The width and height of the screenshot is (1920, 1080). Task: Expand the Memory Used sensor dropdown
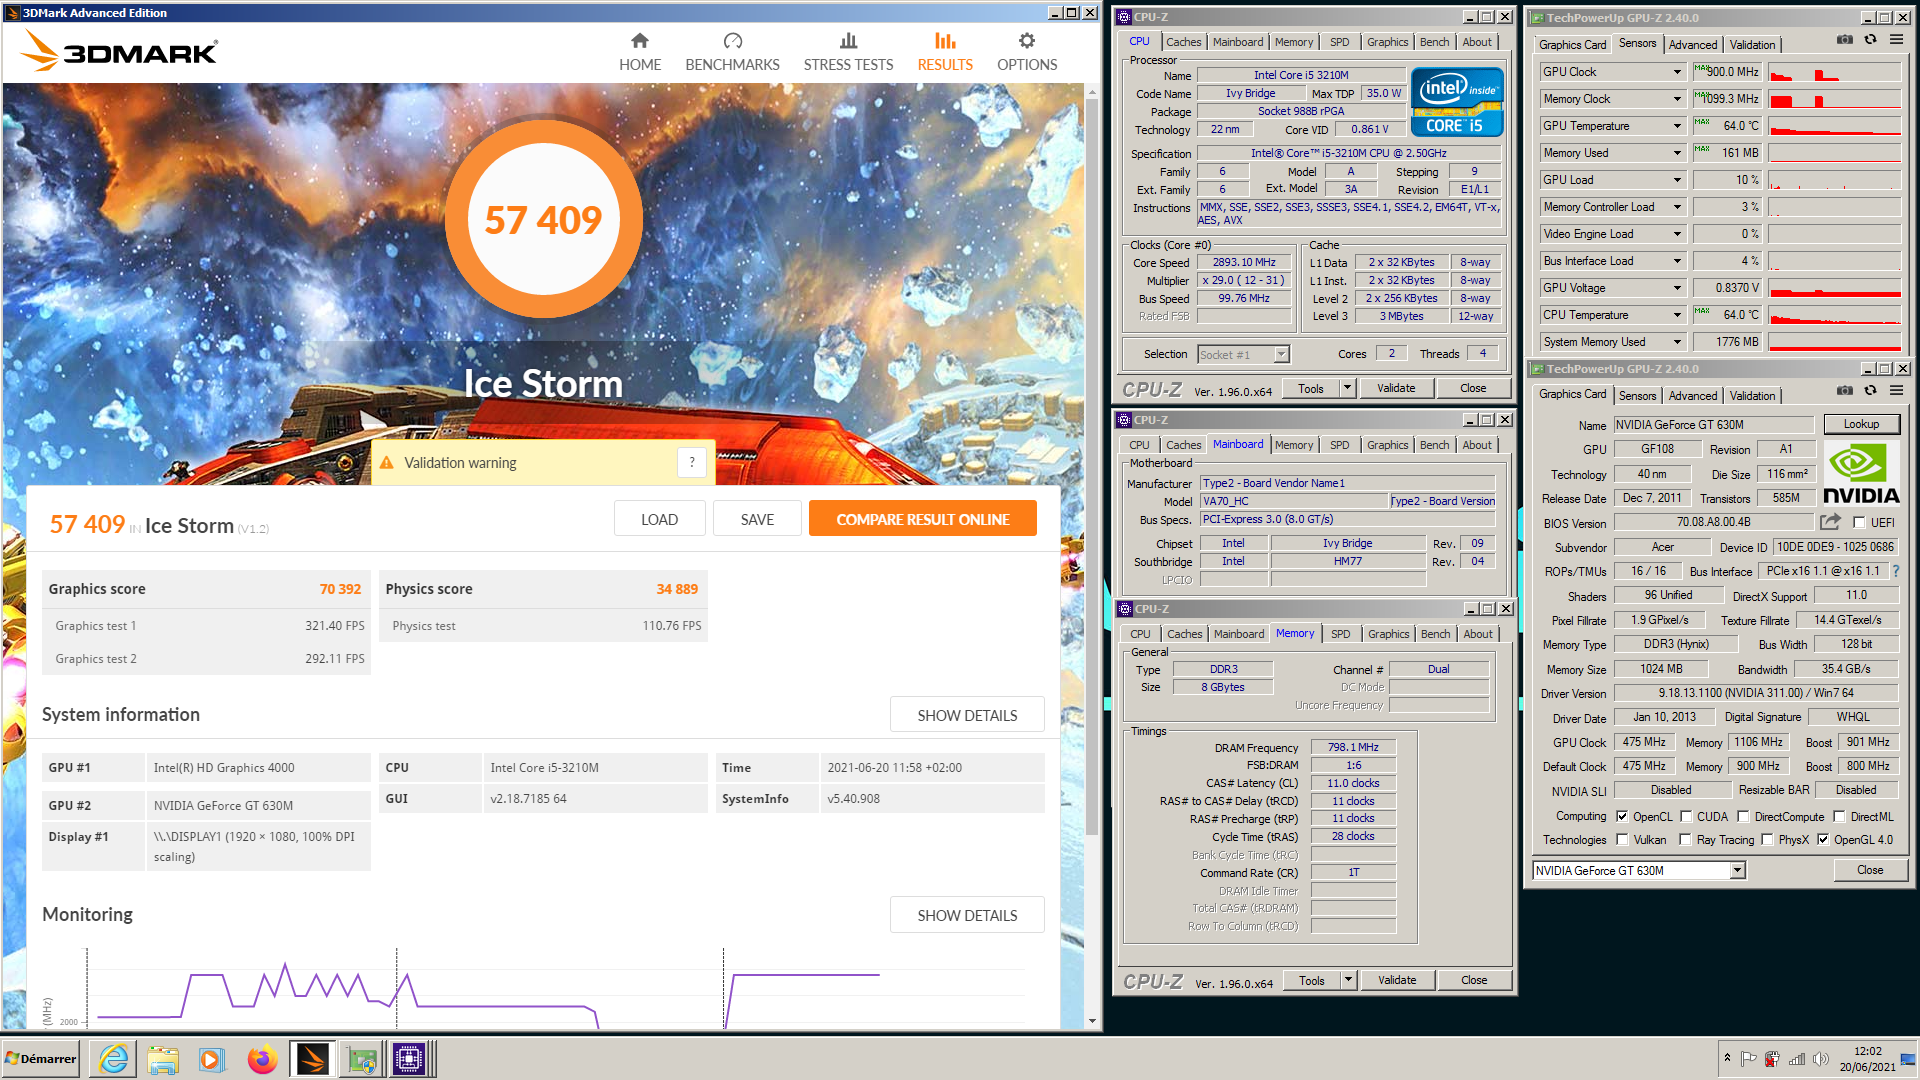(x=1677, y=153)
